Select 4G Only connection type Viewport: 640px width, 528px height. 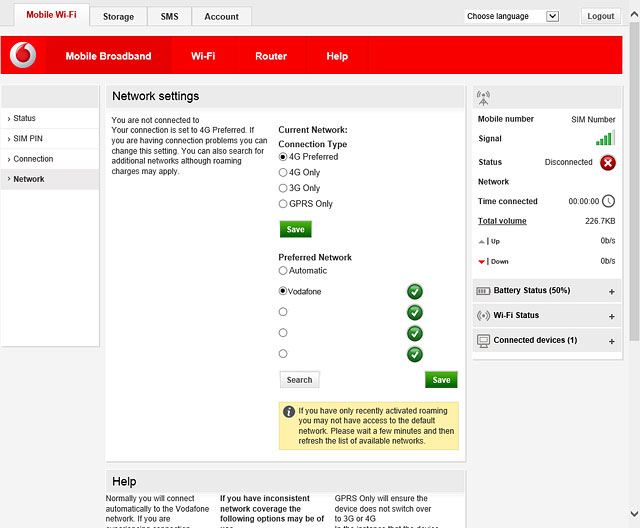coord(283,172)
